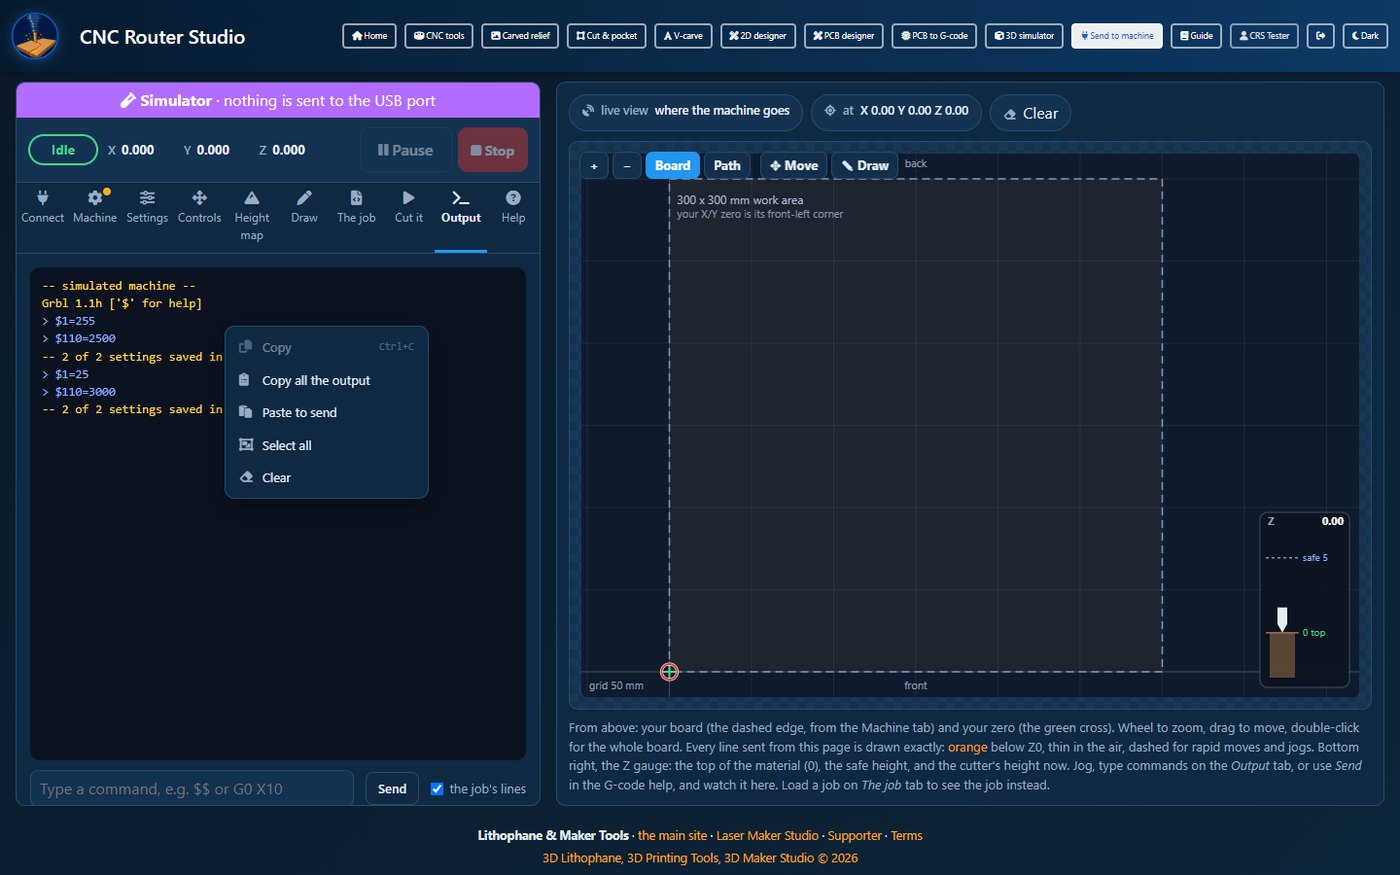The width and height of the screenshot is (1400, 875).
Task: Click the sign-out arrow icon in header
Action: (1321, 36)
